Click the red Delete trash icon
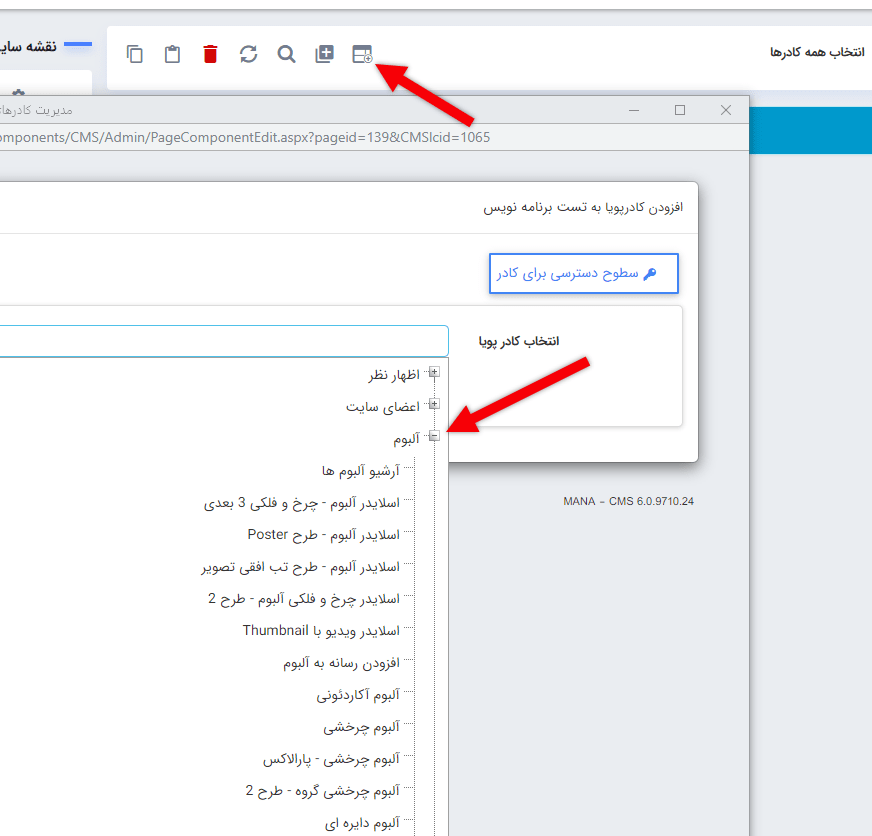The image size is (872, 836). [210, 54]
